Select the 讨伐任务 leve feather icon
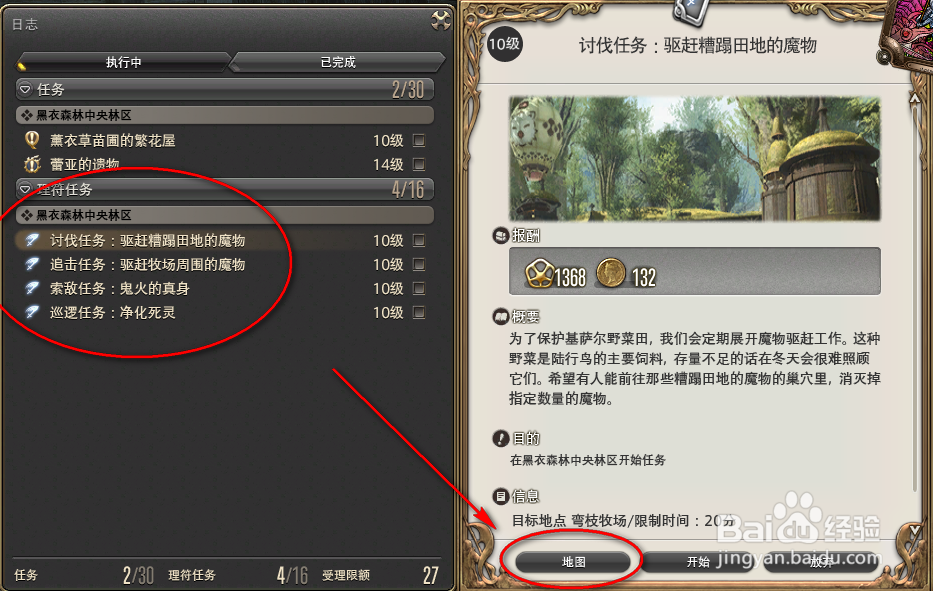933x591 pixels. tap(32, 240)
